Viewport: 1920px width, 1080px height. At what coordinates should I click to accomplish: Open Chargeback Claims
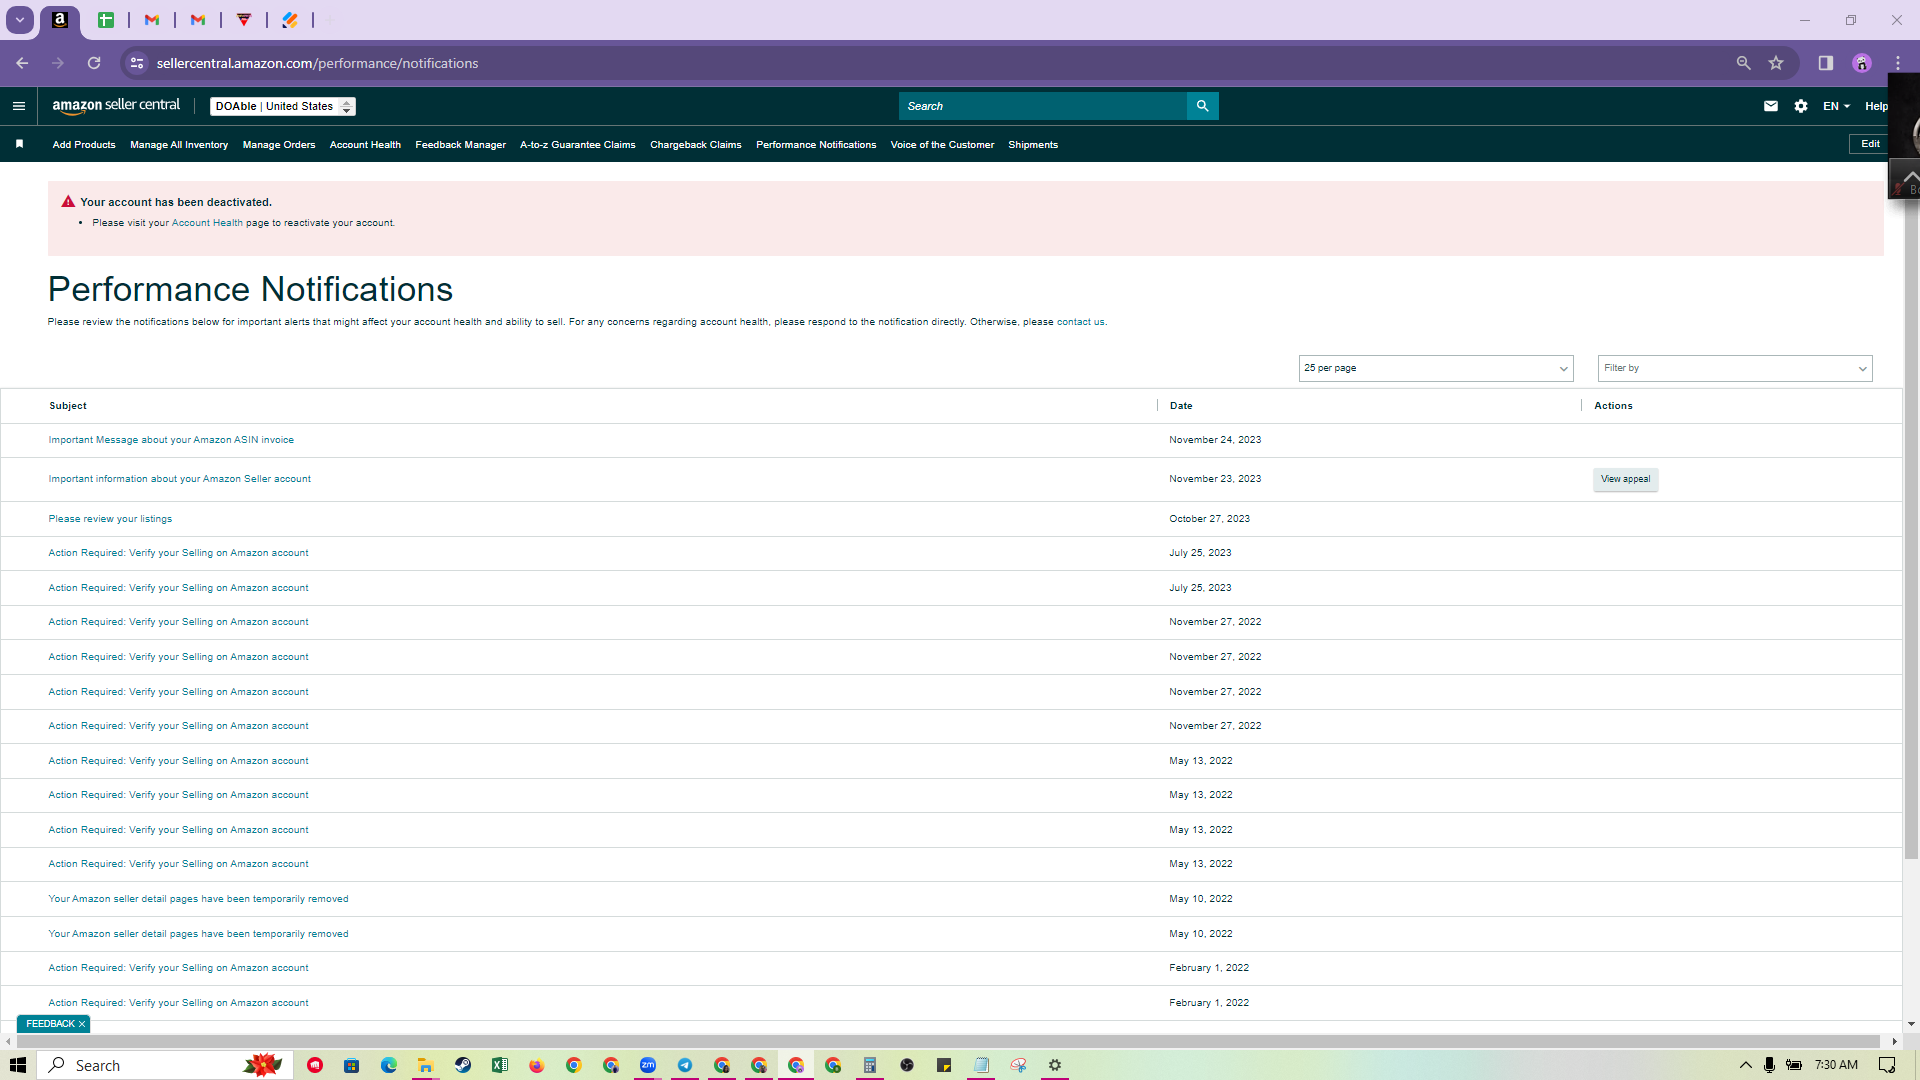[696, 145]
